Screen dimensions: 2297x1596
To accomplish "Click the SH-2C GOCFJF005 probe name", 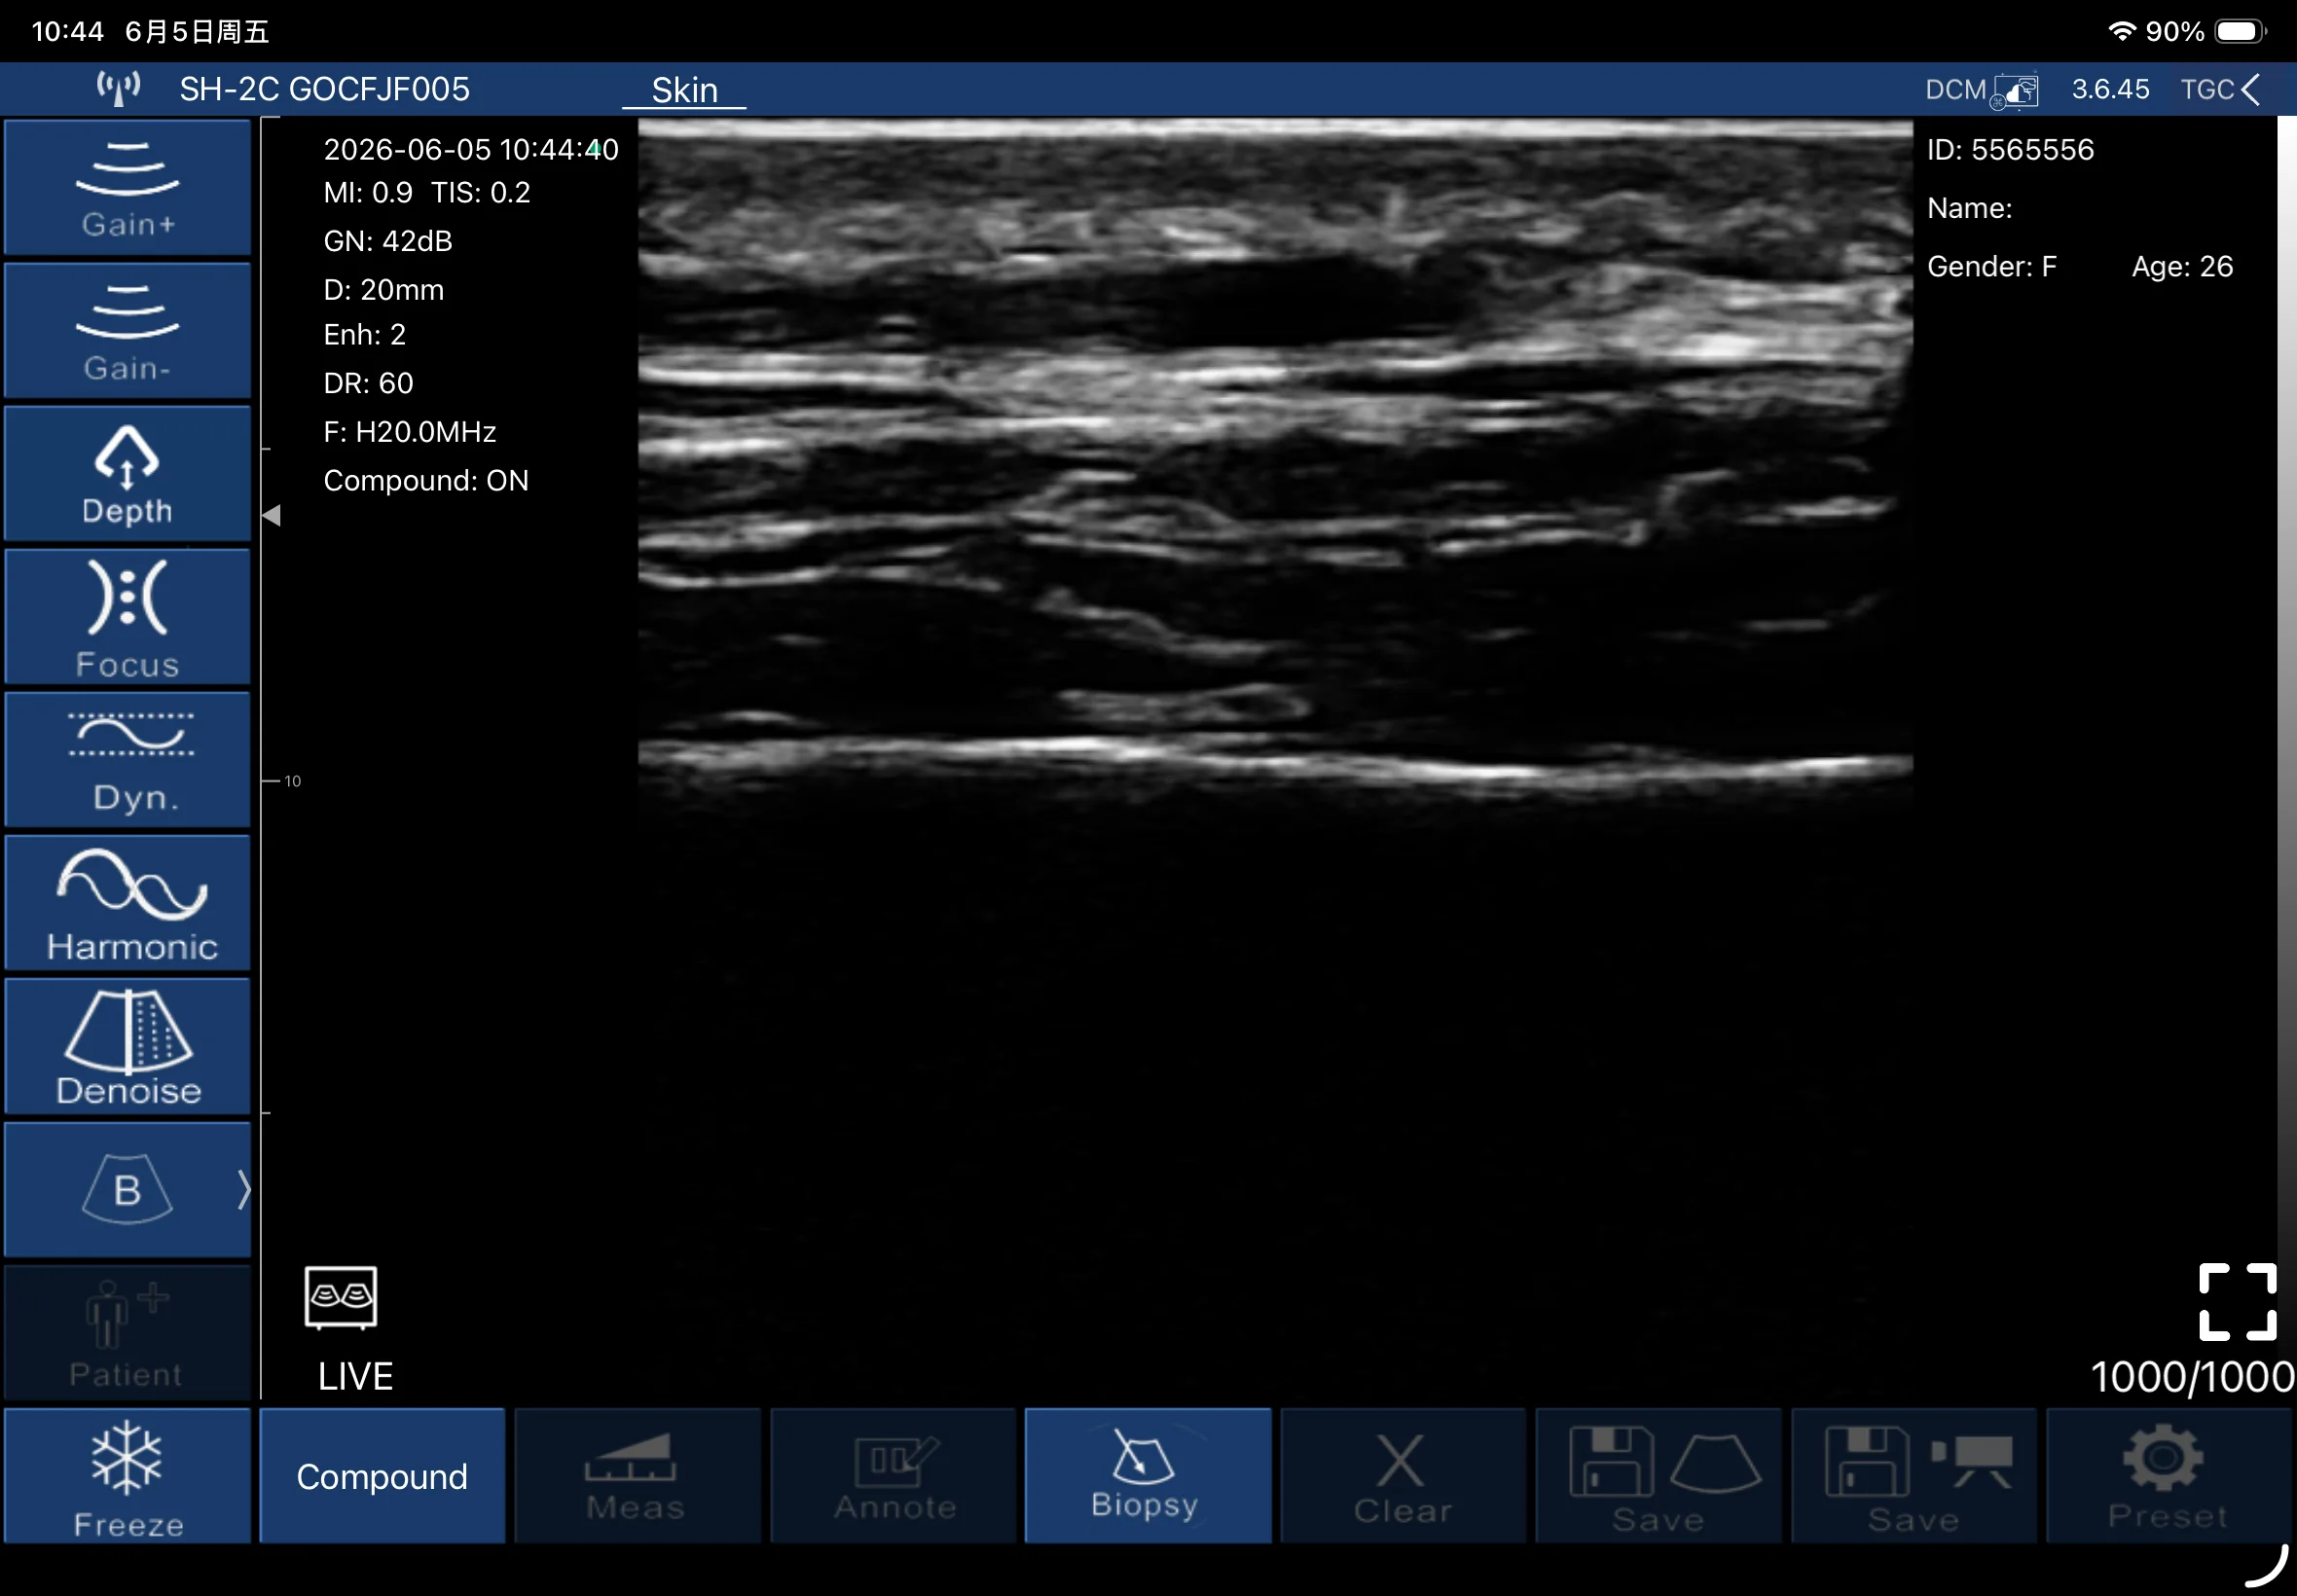I will coord(324,89).
